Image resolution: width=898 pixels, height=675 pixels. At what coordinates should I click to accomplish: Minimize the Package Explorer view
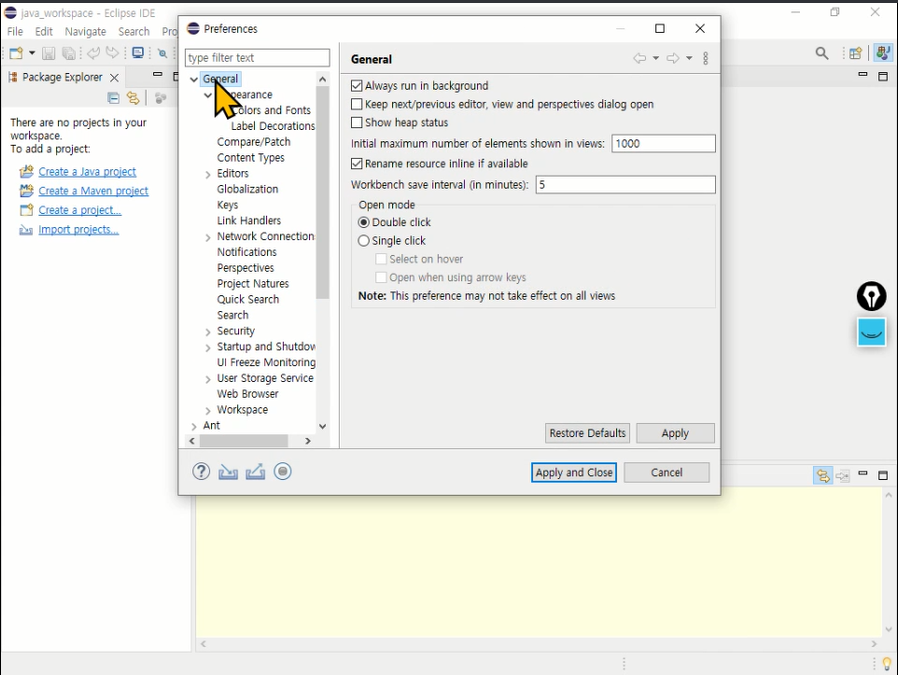point(157,74)
